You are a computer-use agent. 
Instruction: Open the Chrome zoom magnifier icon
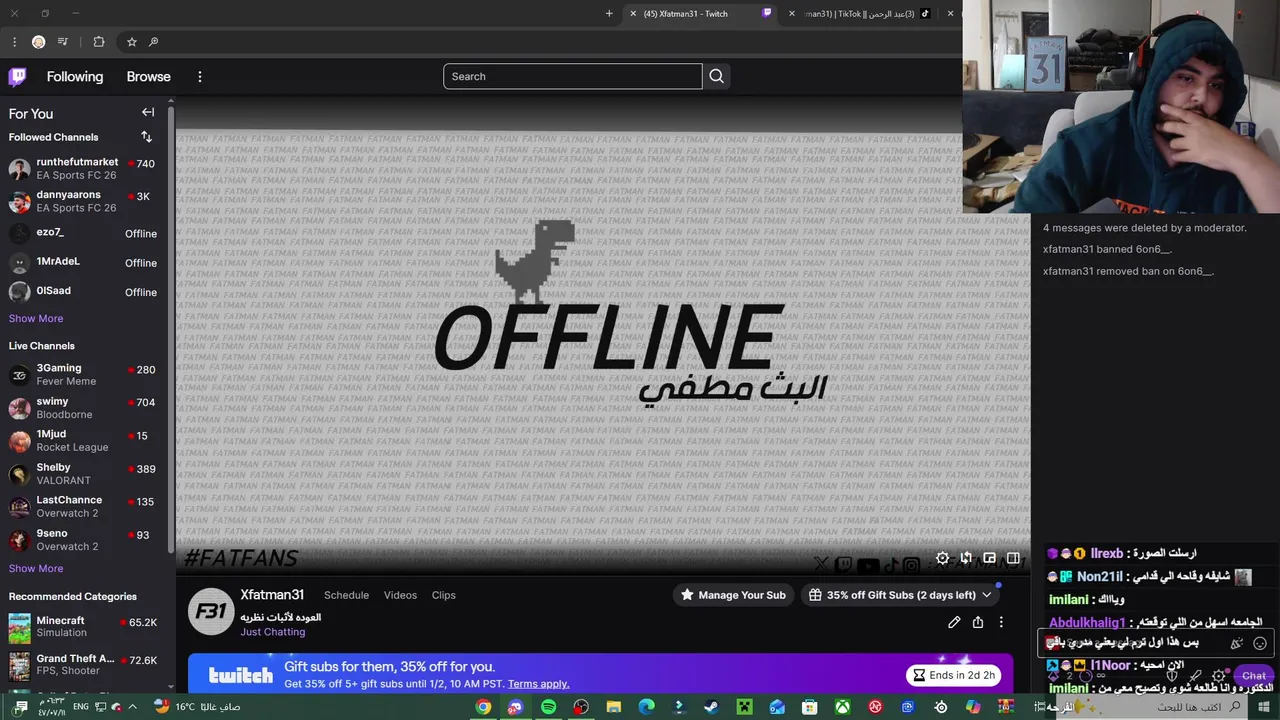click(153, 42)
